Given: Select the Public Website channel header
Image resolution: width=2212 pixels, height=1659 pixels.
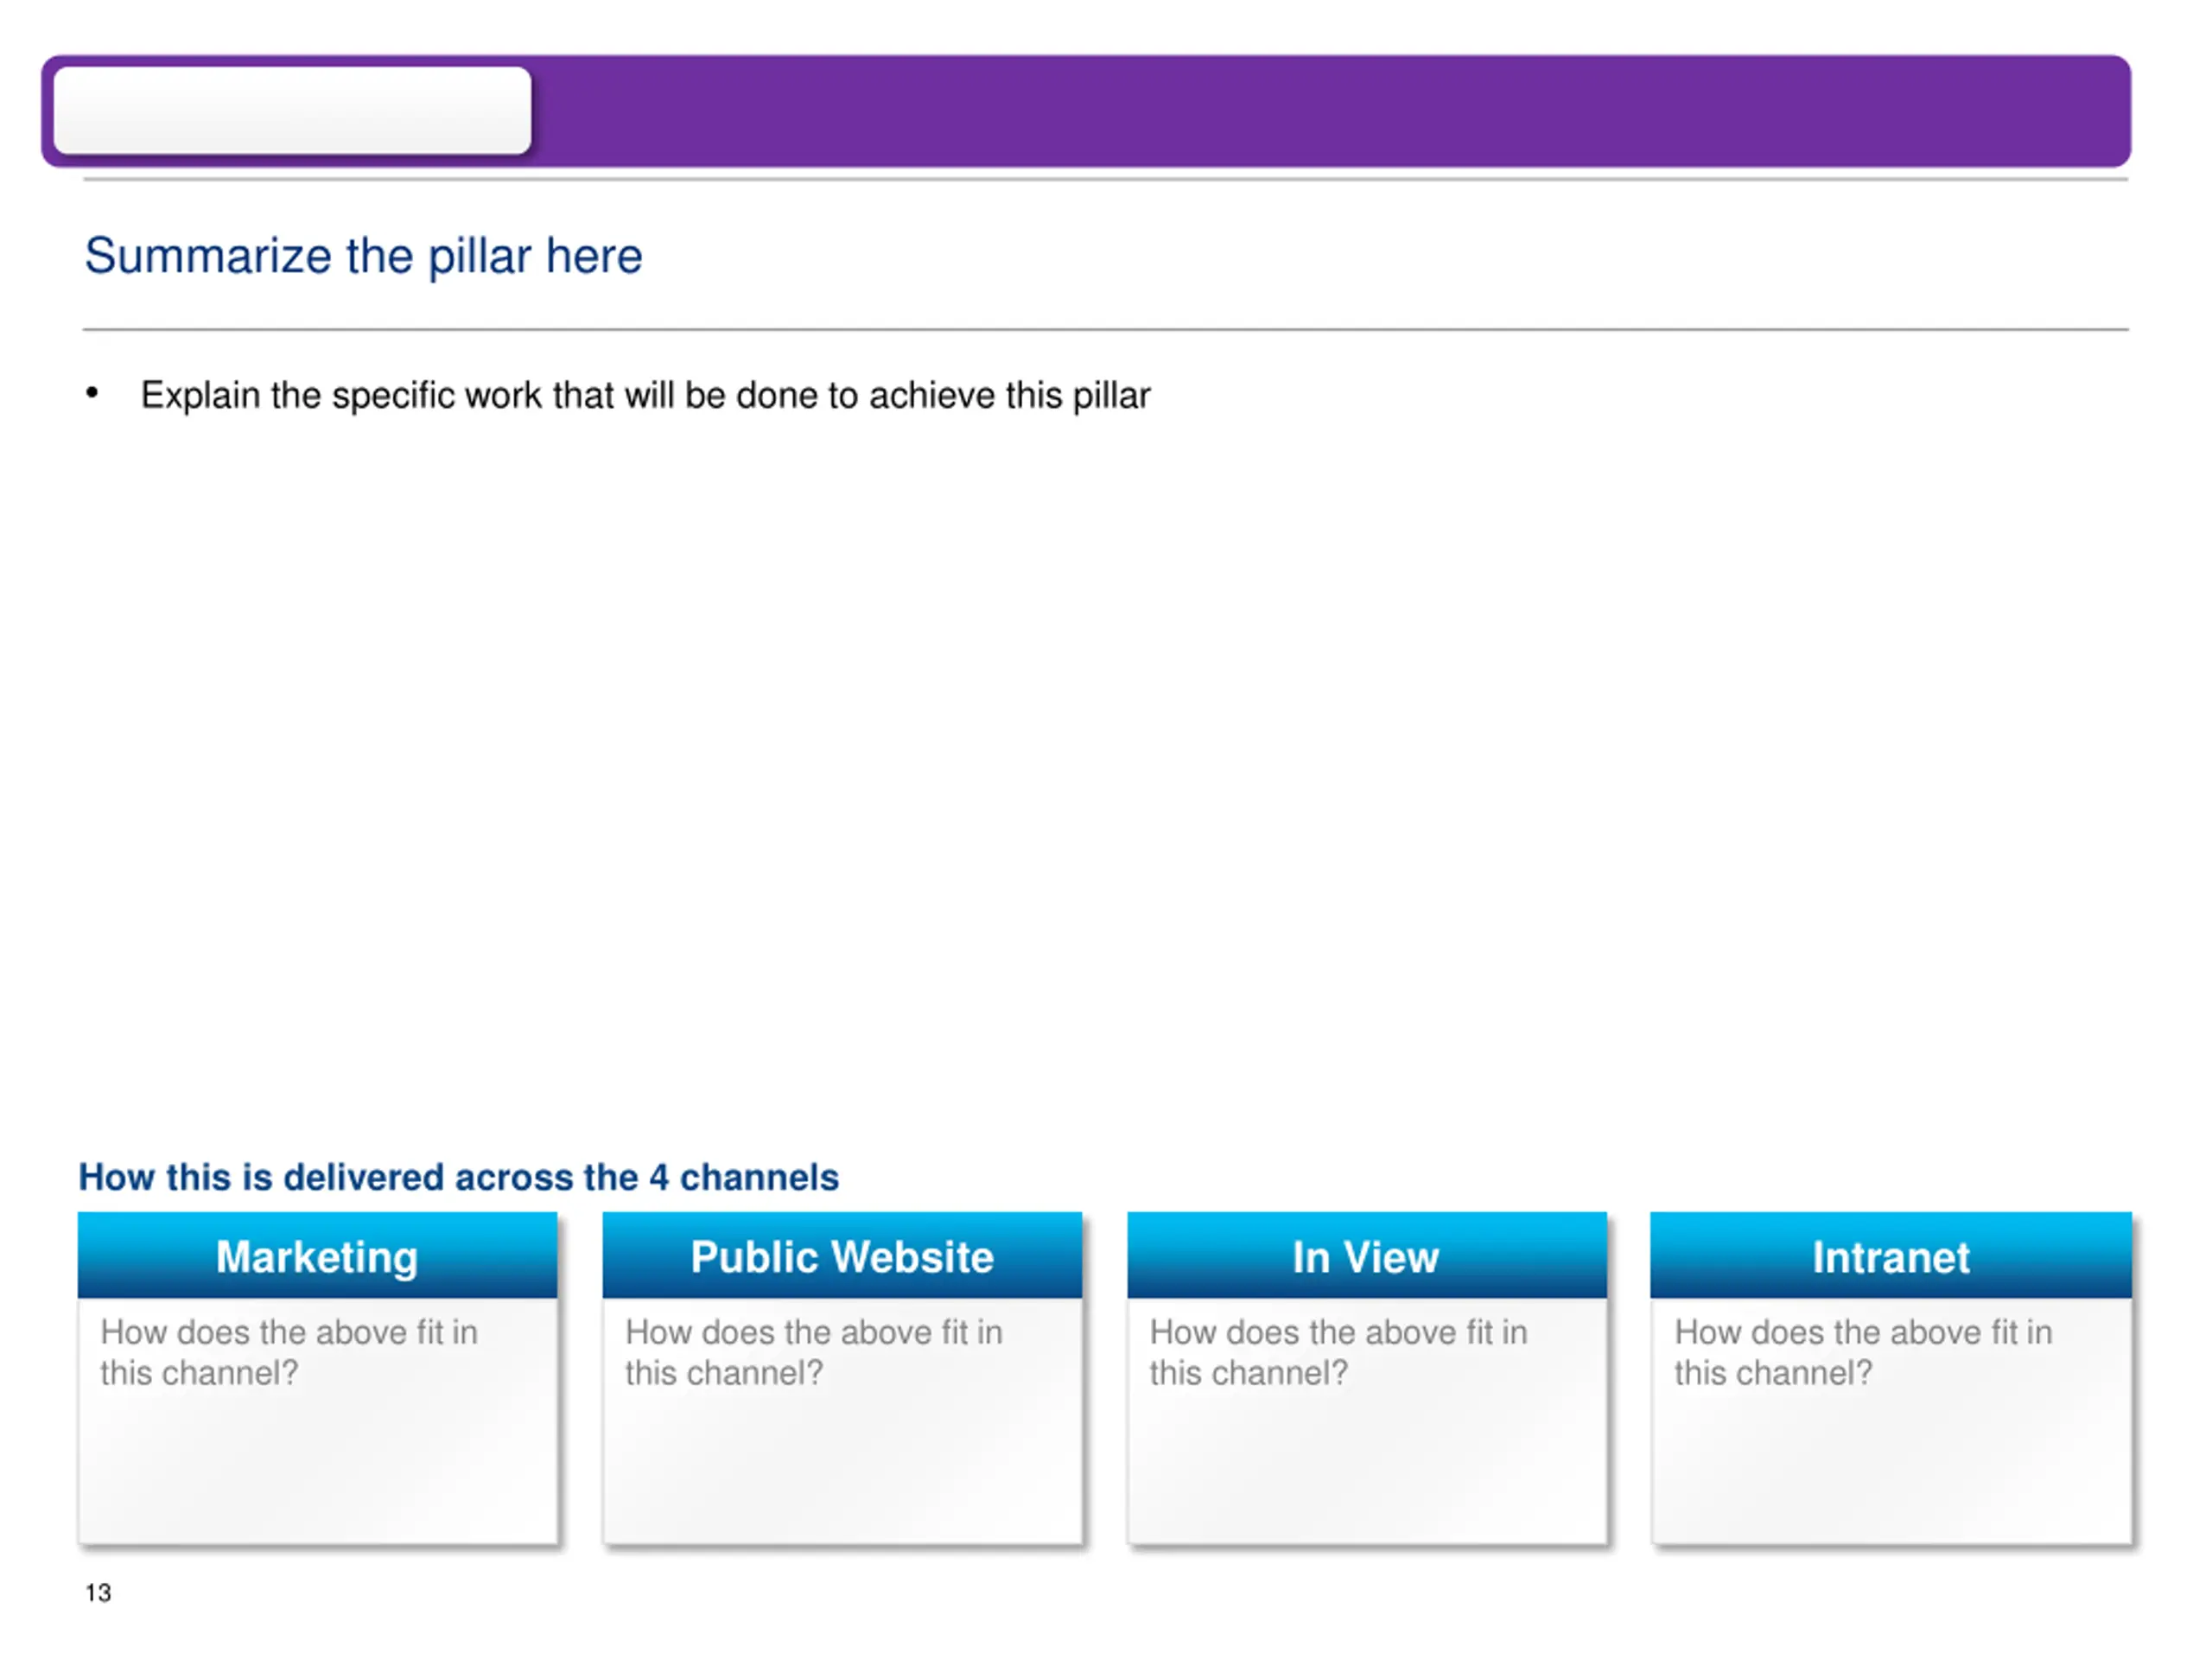Looking at the screenshot, I should click(842, 1255).
